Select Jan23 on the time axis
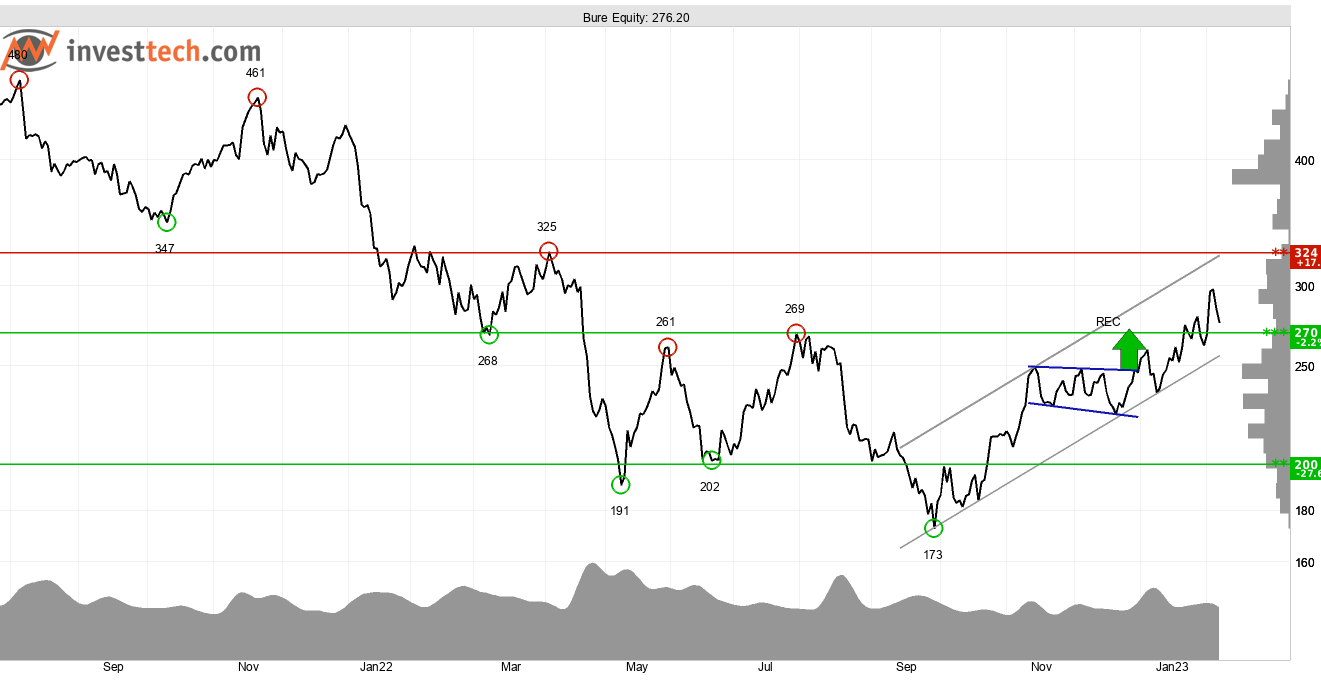1321x680 pixels. click(1173, 667)
